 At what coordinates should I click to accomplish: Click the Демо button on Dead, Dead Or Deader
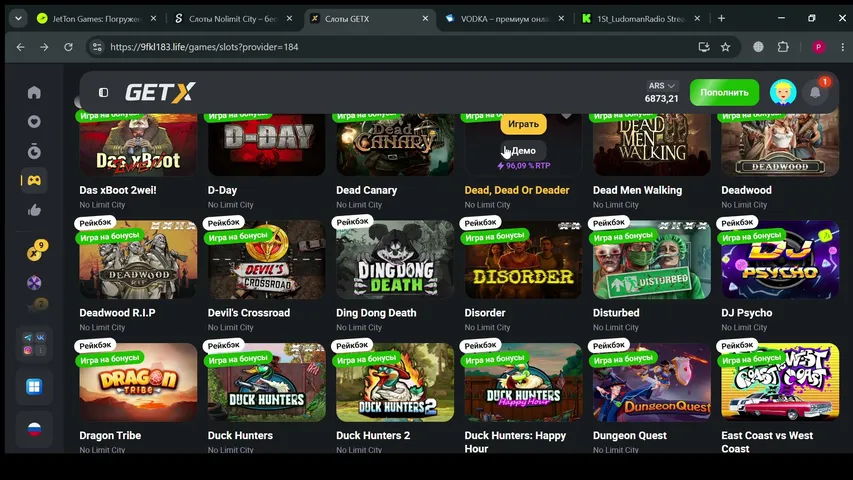coord(523,151)
